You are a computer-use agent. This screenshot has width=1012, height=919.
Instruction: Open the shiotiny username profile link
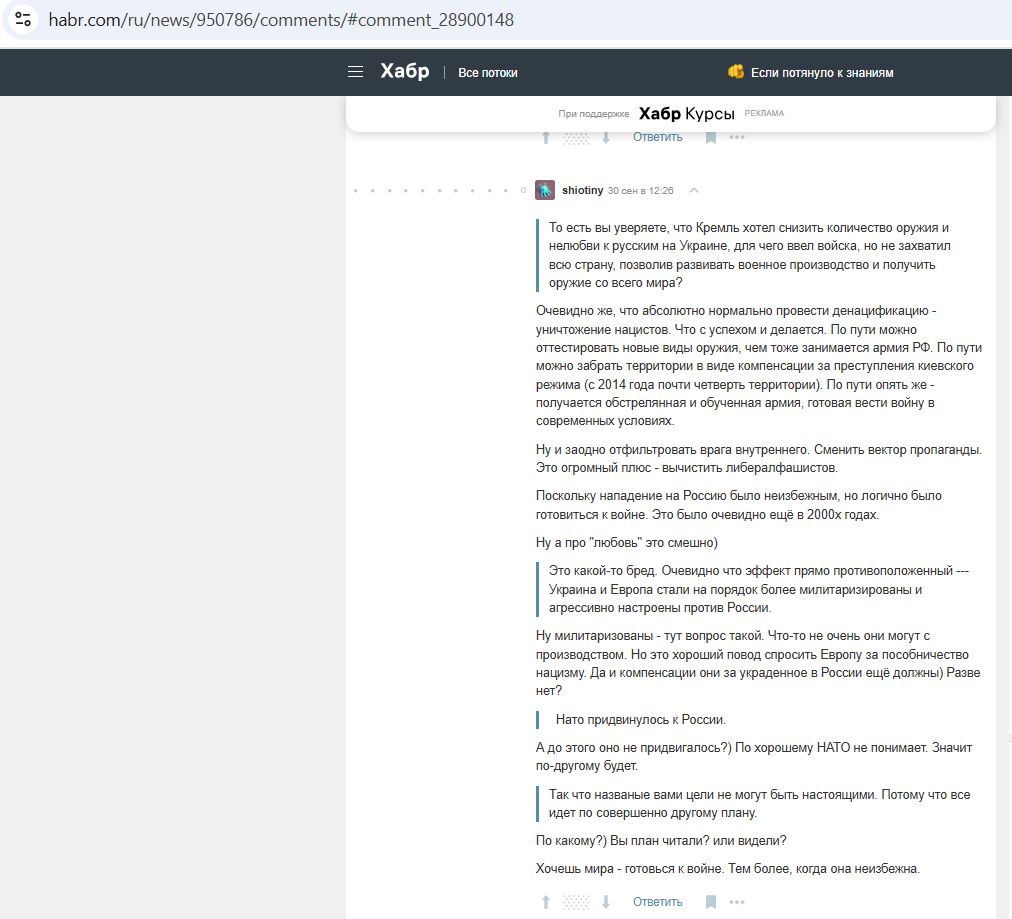[583, 190]
